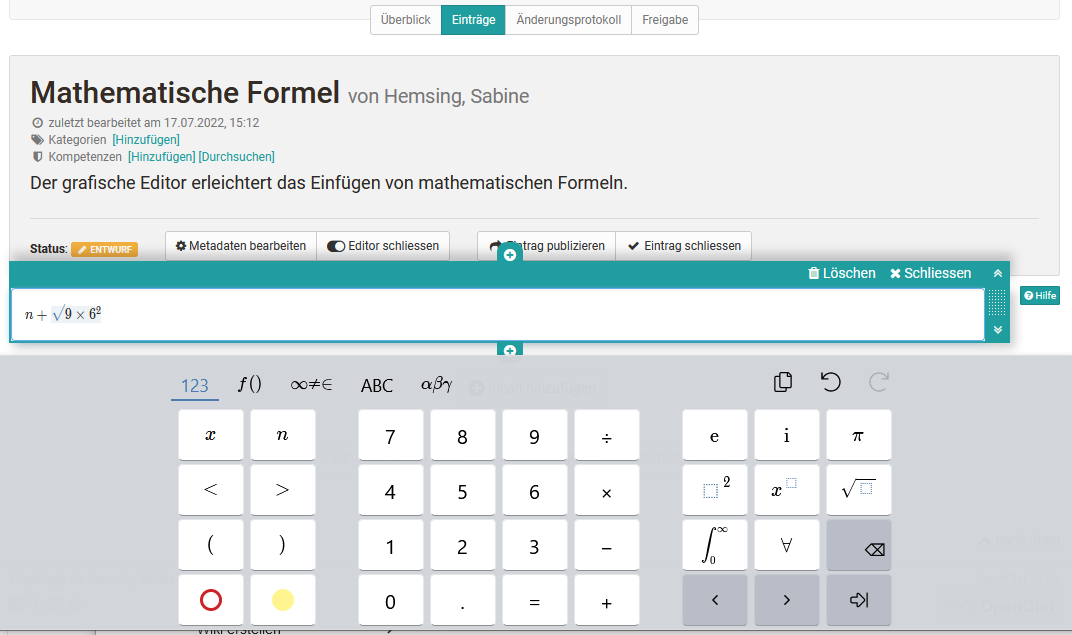Viewport: 1072px width, 635px height.
Task: Switch to the αβγ Greek letters layout
Action: [x=438, y=385]
